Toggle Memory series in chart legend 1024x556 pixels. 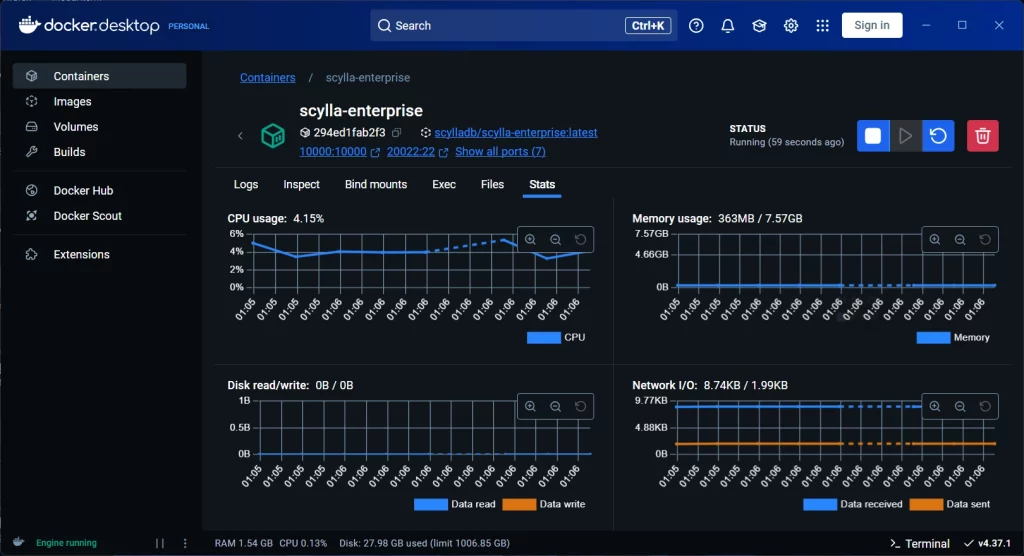point(953,337)
